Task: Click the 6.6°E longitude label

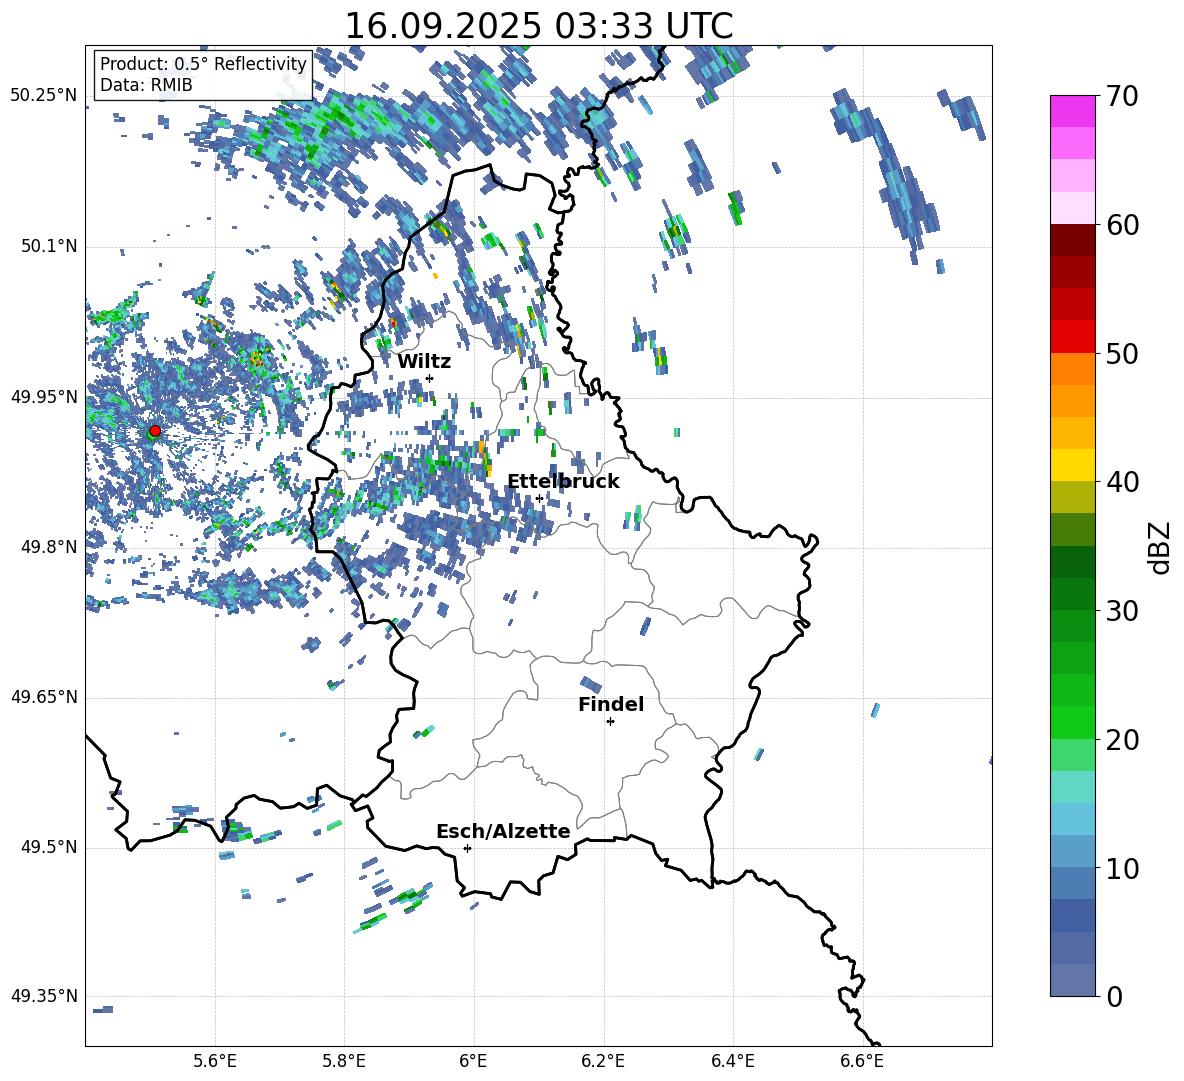Action: pos(862,1062)
